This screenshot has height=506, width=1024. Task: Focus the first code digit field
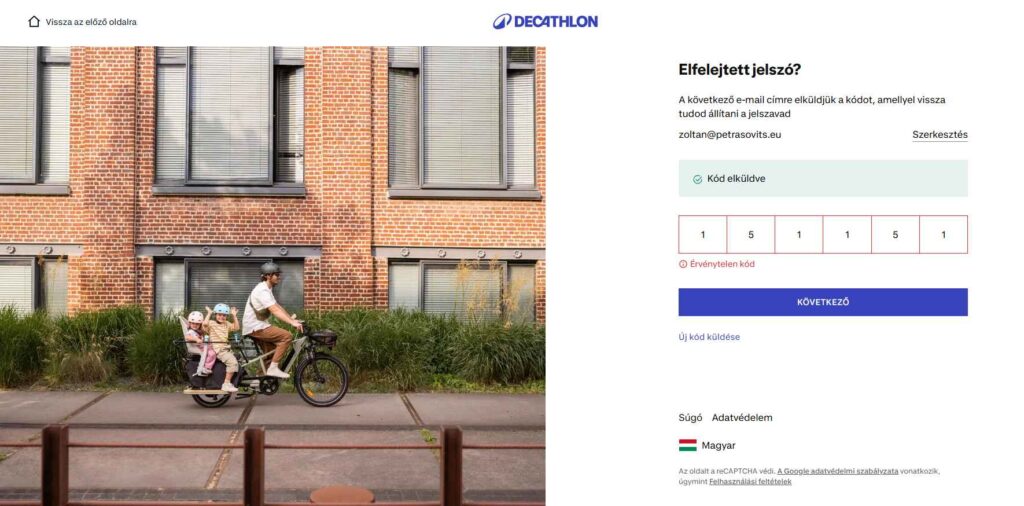(x=703, y=235)
